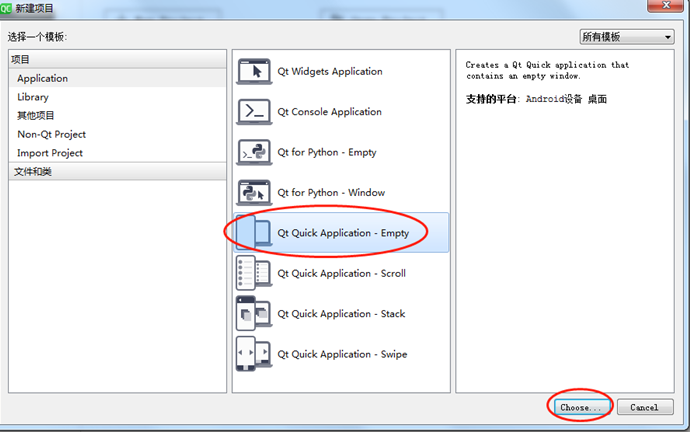Select Qt Quick Application - Swipe label

tap(342, 354)
